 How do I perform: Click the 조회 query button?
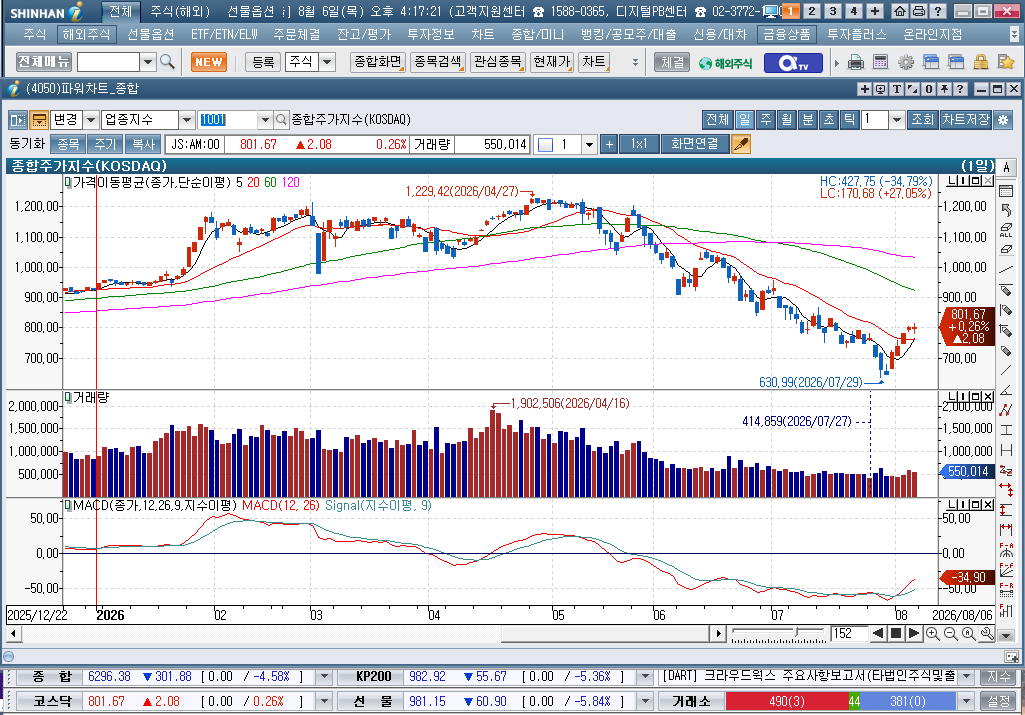coord(922,120)
